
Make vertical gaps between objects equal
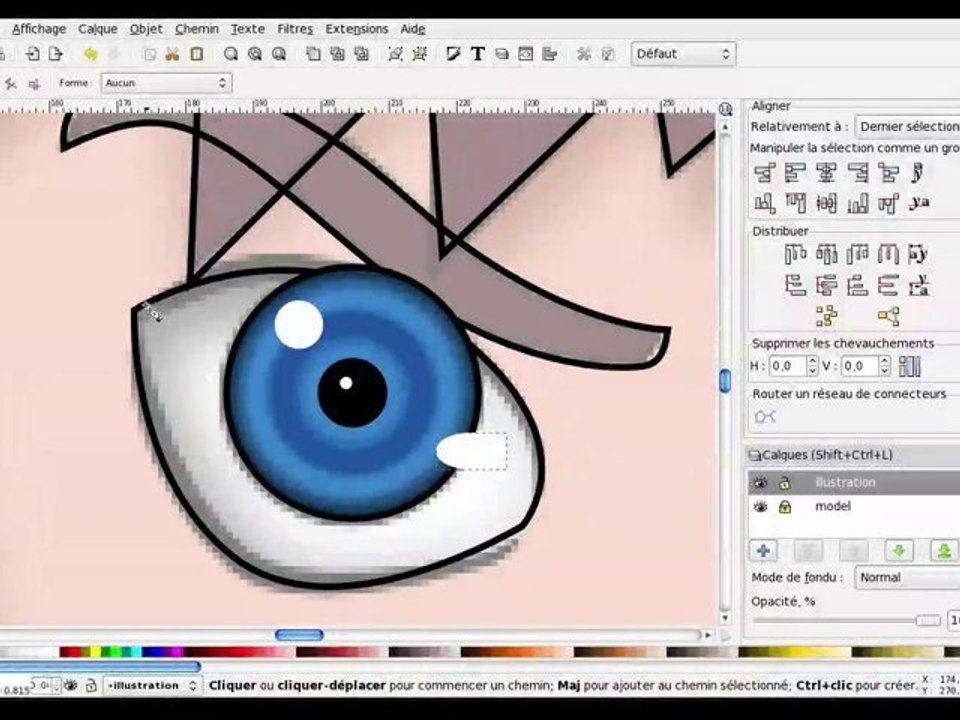click(x=888, y=285)
